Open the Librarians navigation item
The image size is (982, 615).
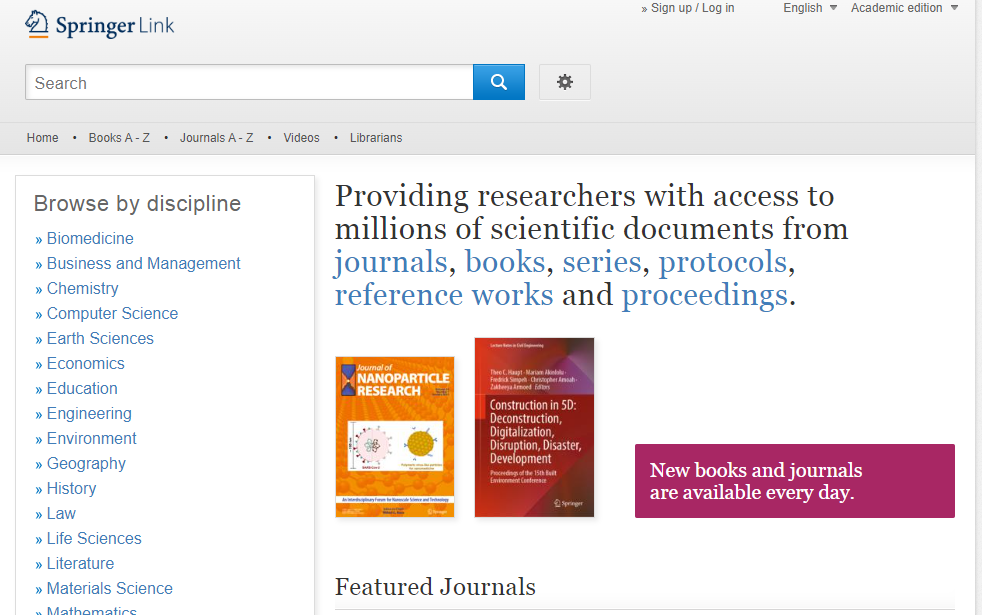(x=376, y=138)
